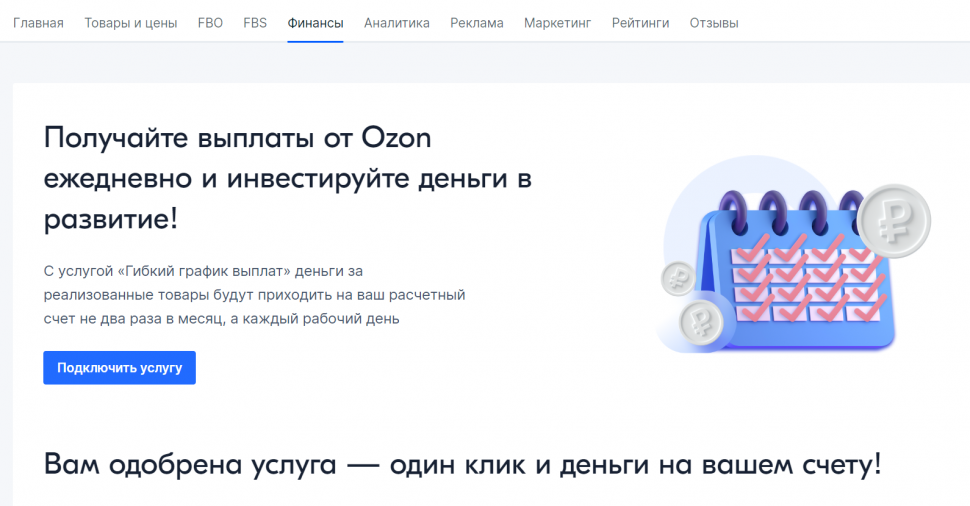Open the Реклама tab
Viewport: 970px width, 506px height.
[476, 23]
